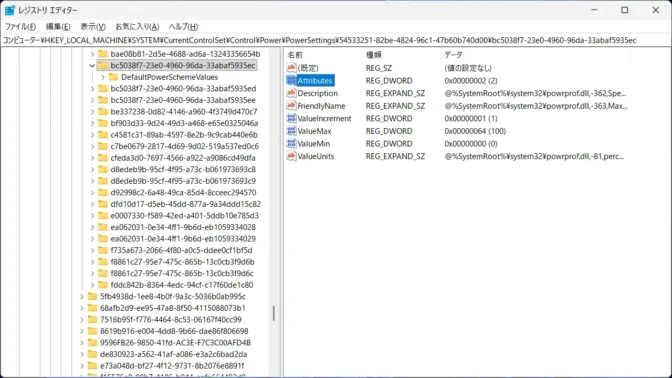The height and width of the screenshot is (378, 672).
Task: Click folder icon of bae08b81-2d5e-4688 key
Action: (x=103, y=54)
